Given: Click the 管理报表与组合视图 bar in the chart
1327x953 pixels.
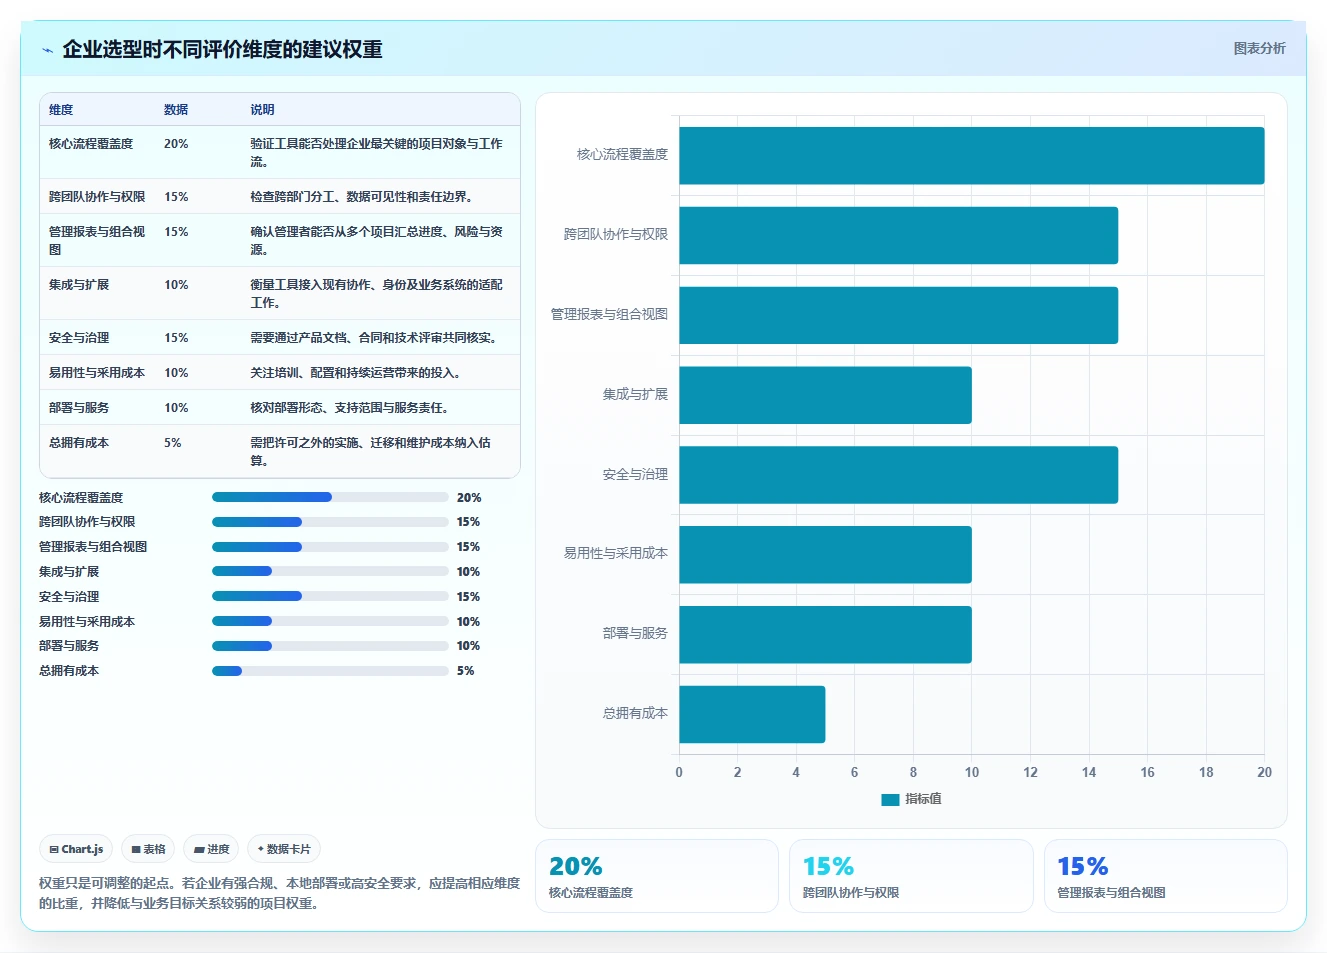Looking at the screenshot, I should [x=899, y=315].
